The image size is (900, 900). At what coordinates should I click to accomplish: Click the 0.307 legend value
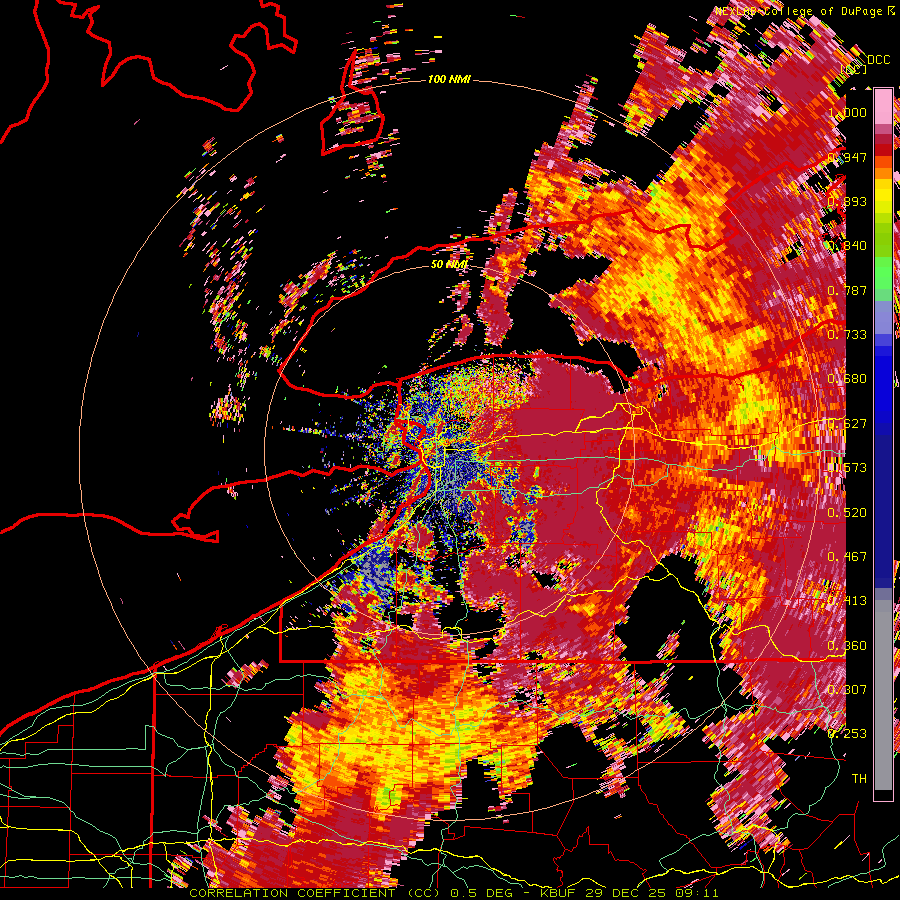click(847, 690)
